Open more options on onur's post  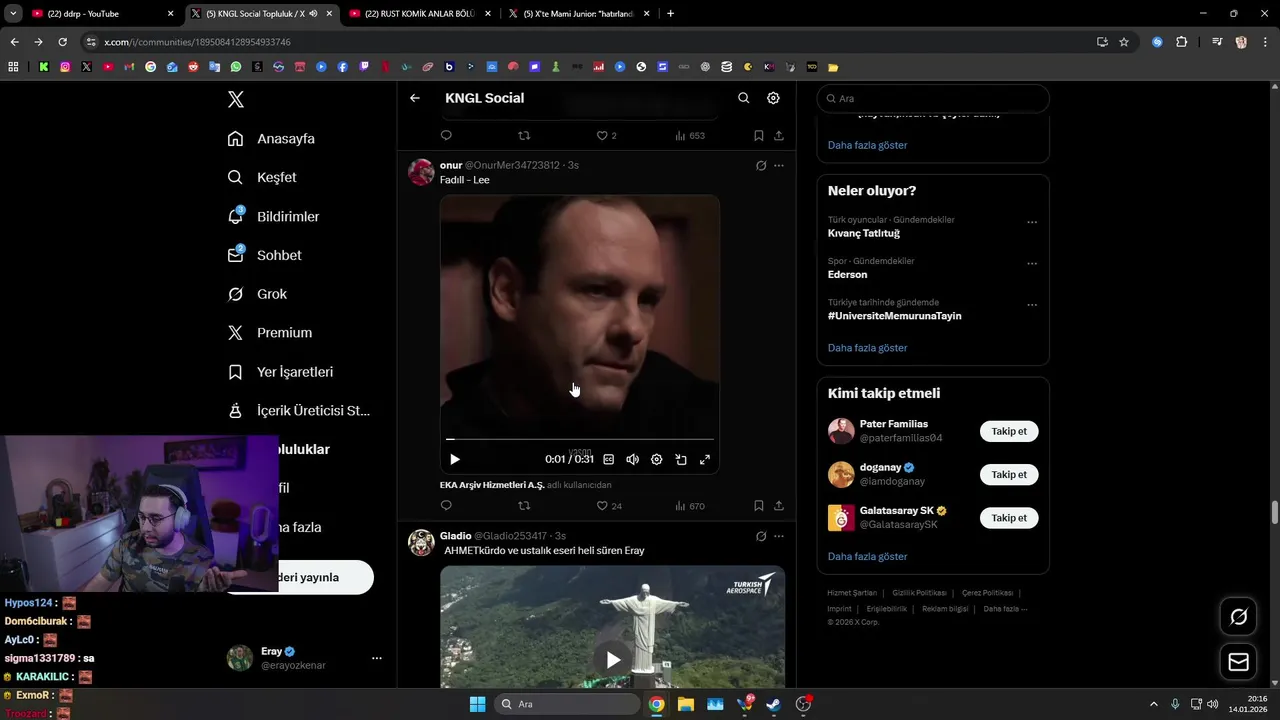tap(779, 165)
